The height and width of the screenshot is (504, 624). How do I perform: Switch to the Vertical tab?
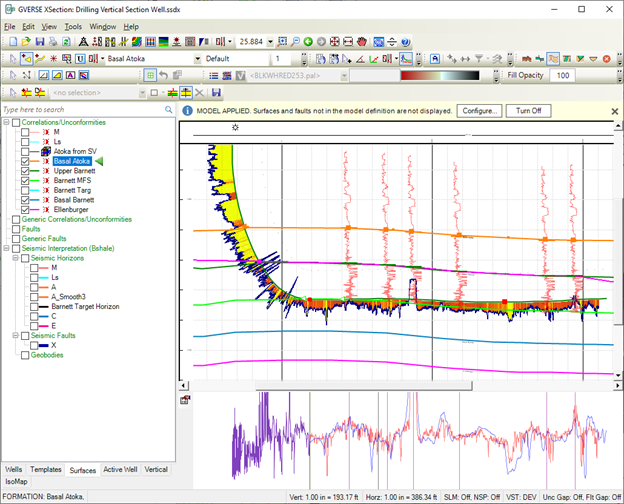pyautogui.click(x=156, y=469)
